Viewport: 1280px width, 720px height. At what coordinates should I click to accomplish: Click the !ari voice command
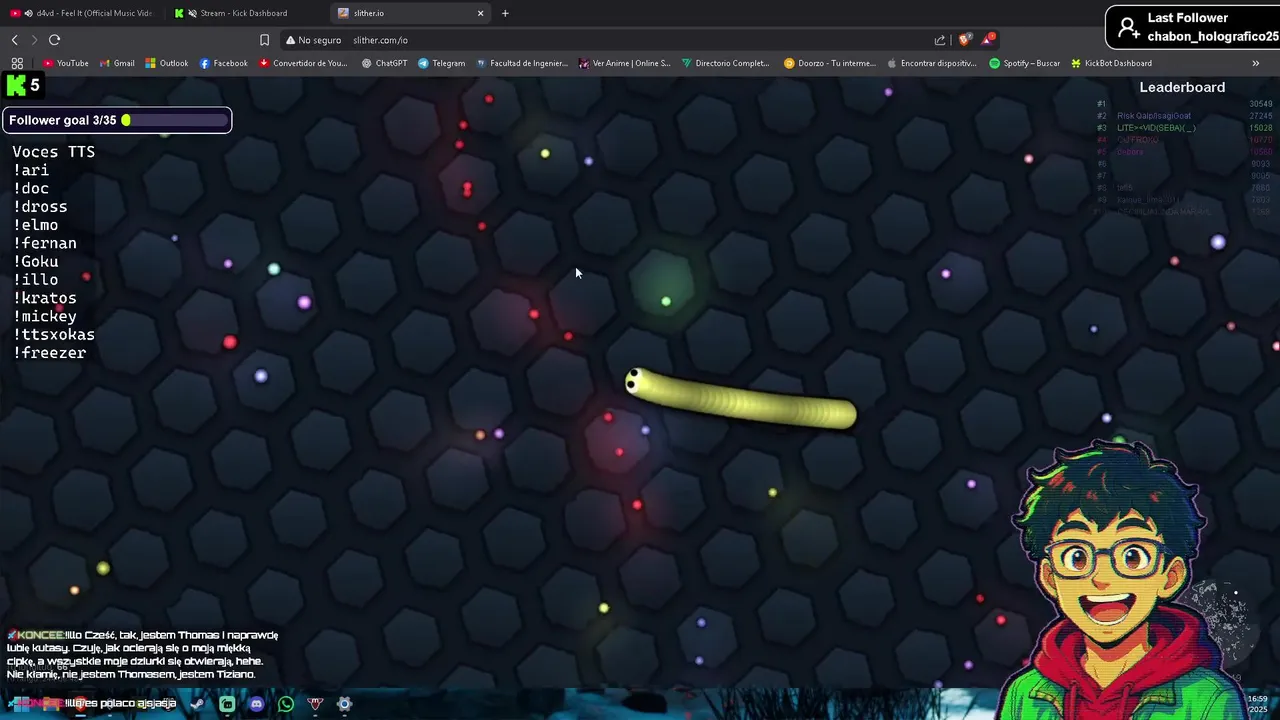(x=31, y=170)
